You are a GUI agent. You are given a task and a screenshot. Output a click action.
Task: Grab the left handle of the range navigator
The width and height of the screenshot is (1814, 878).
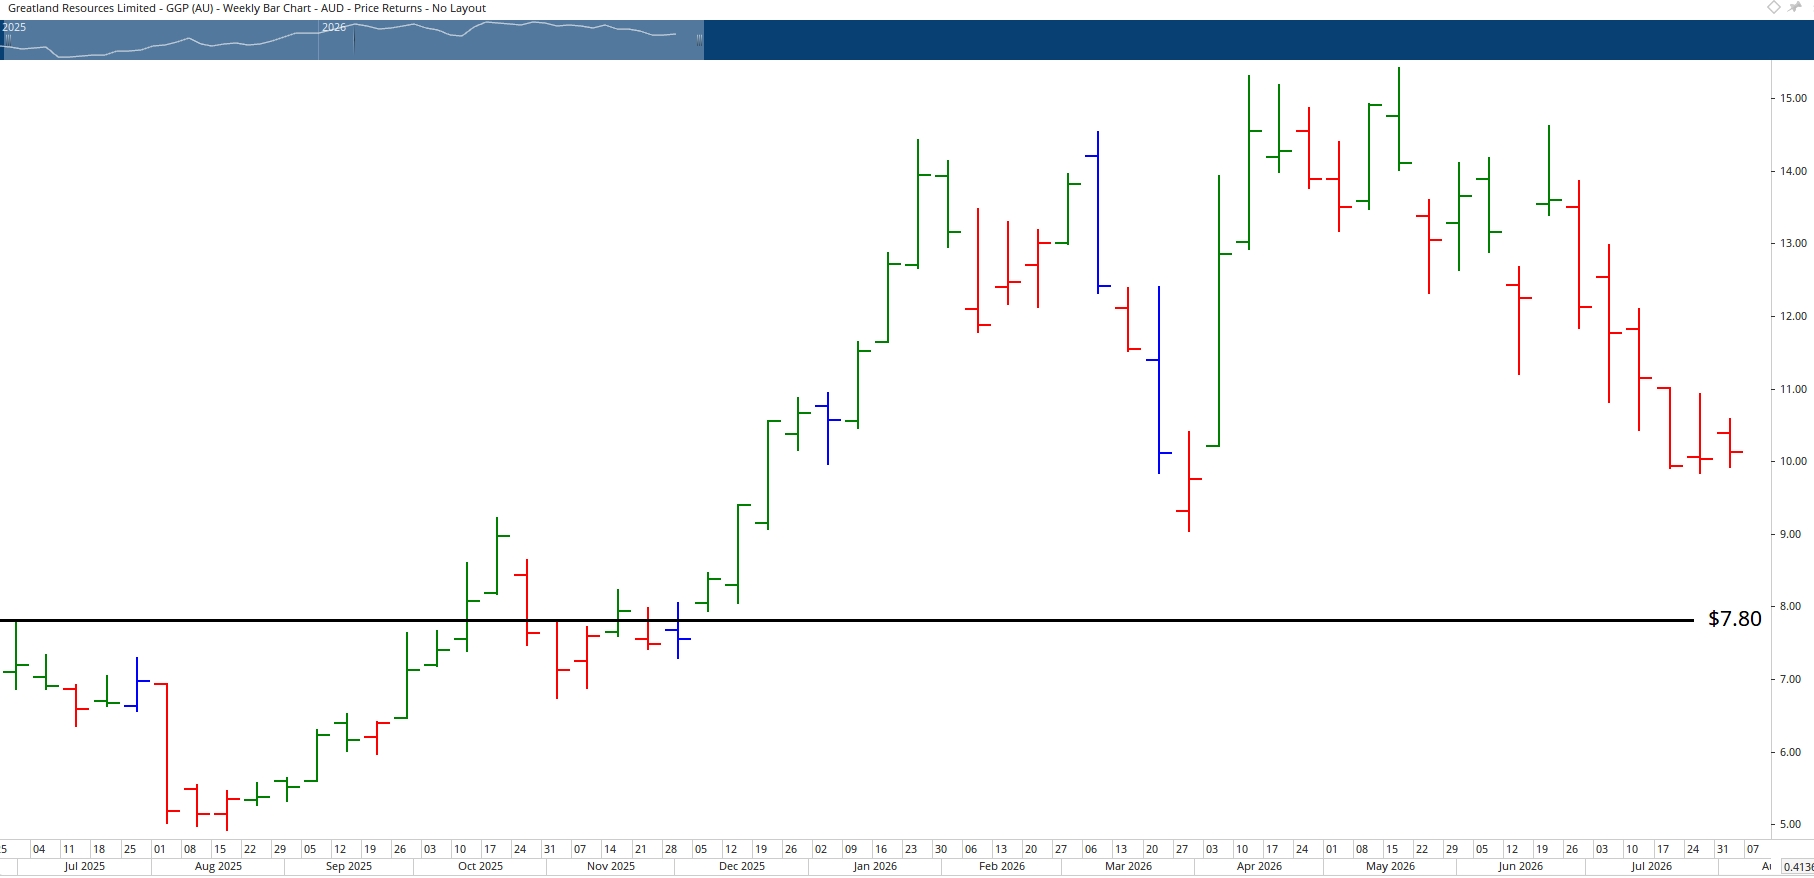(x=8, y=39)
